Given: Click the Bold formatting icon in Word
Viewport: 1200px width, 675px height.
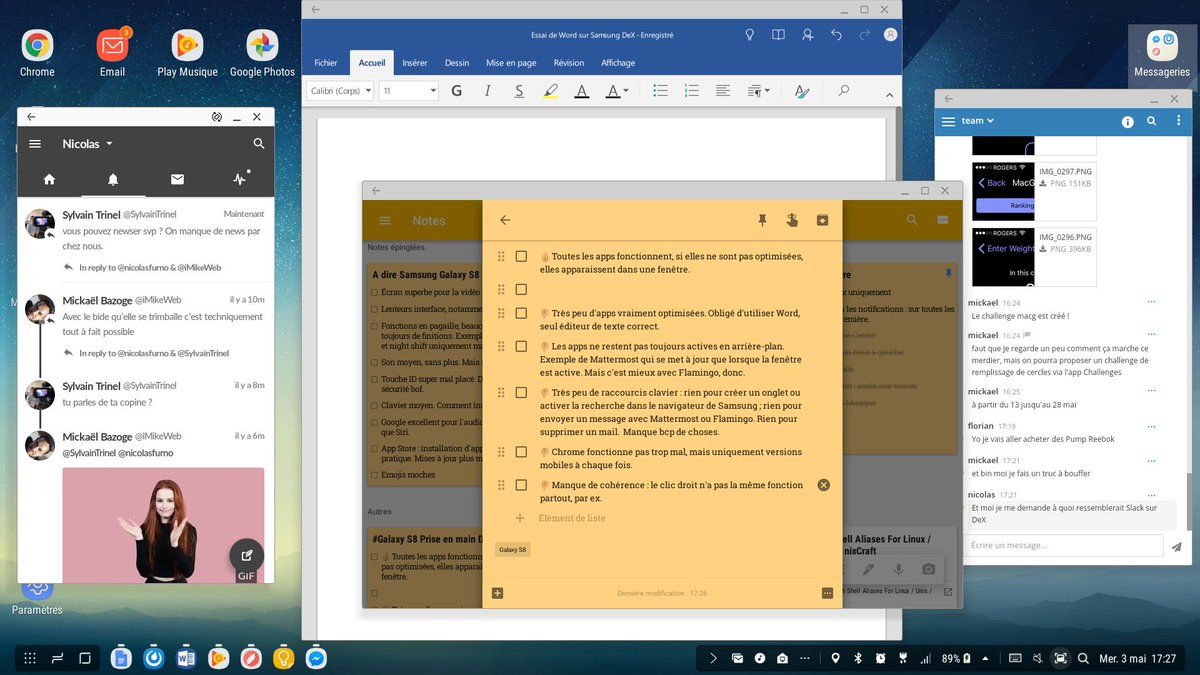Looking at the screenshot, I should (457, 91).
